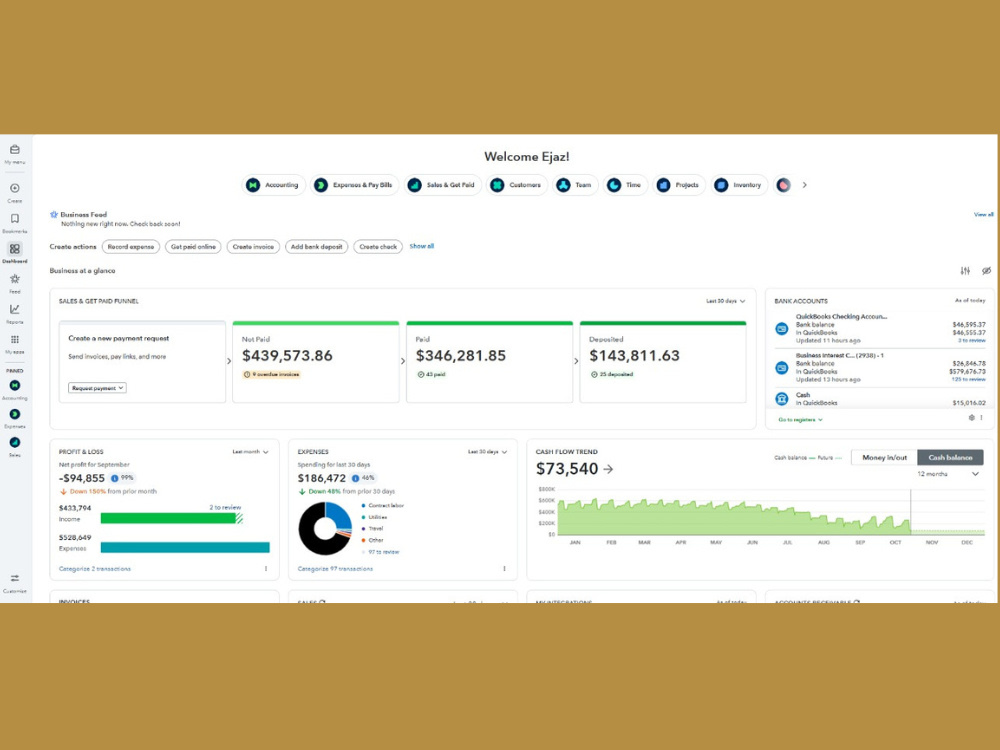
Task: Click the Record expense button
Action: [x=131, y=247]
